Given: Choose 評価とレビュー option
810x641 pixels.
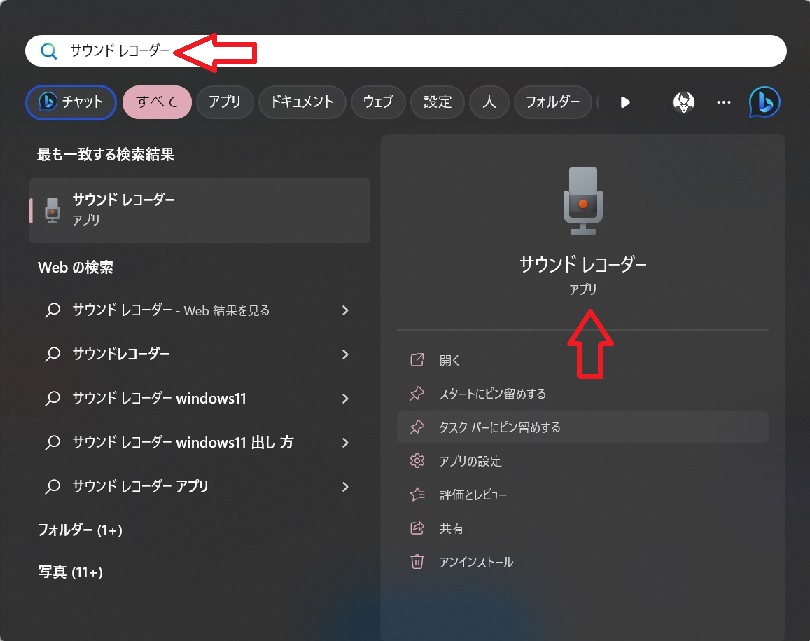Looking at the screenshot, I should (583, 495).
